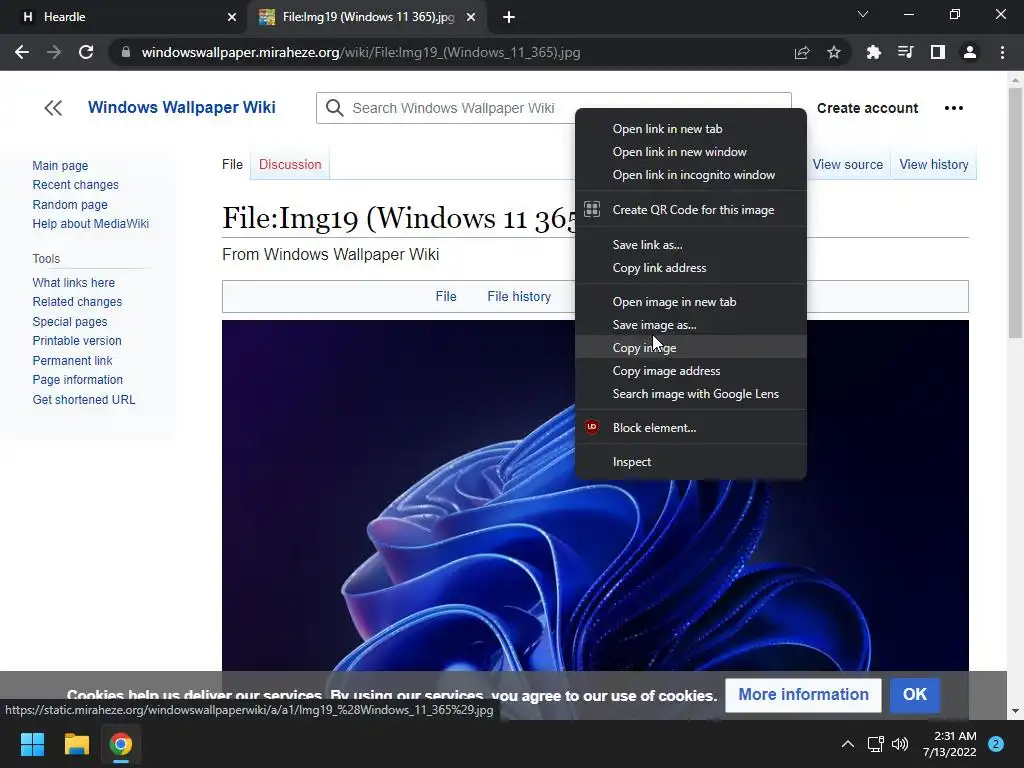Open the wiki three-dot more menu
Screen dimensions: 1024x768
coord(953,108)
